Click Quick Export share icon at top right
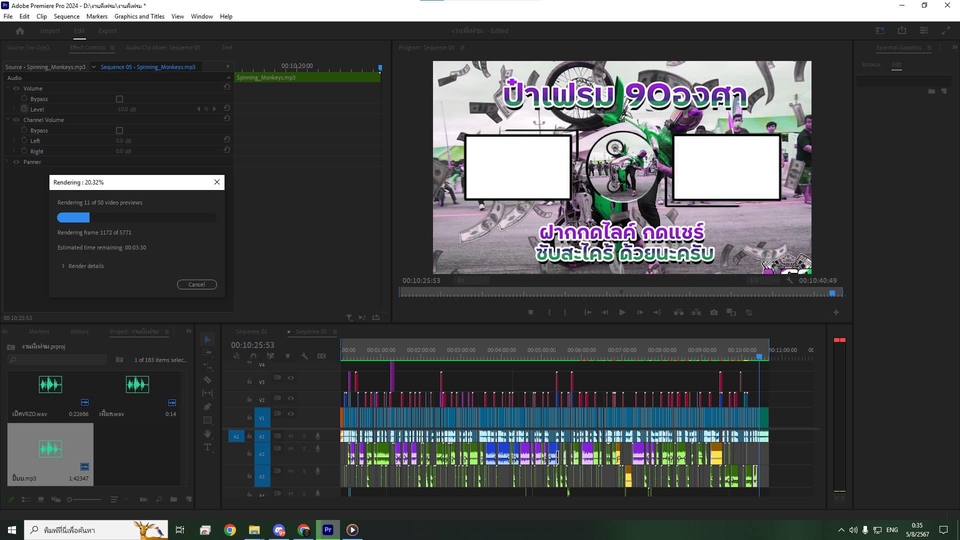 [x=902, y=31]
